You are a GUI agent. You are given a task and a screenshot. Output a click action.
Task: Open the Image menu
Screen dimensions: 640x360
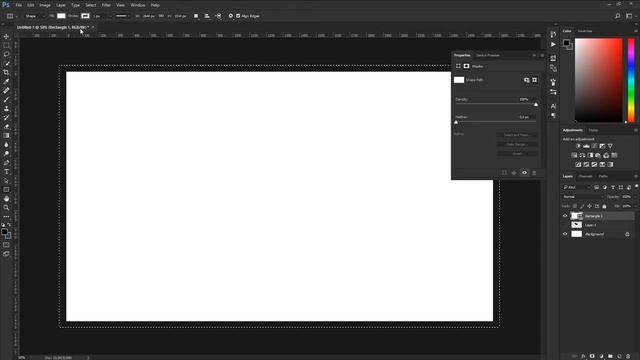(x=45, y=5)
